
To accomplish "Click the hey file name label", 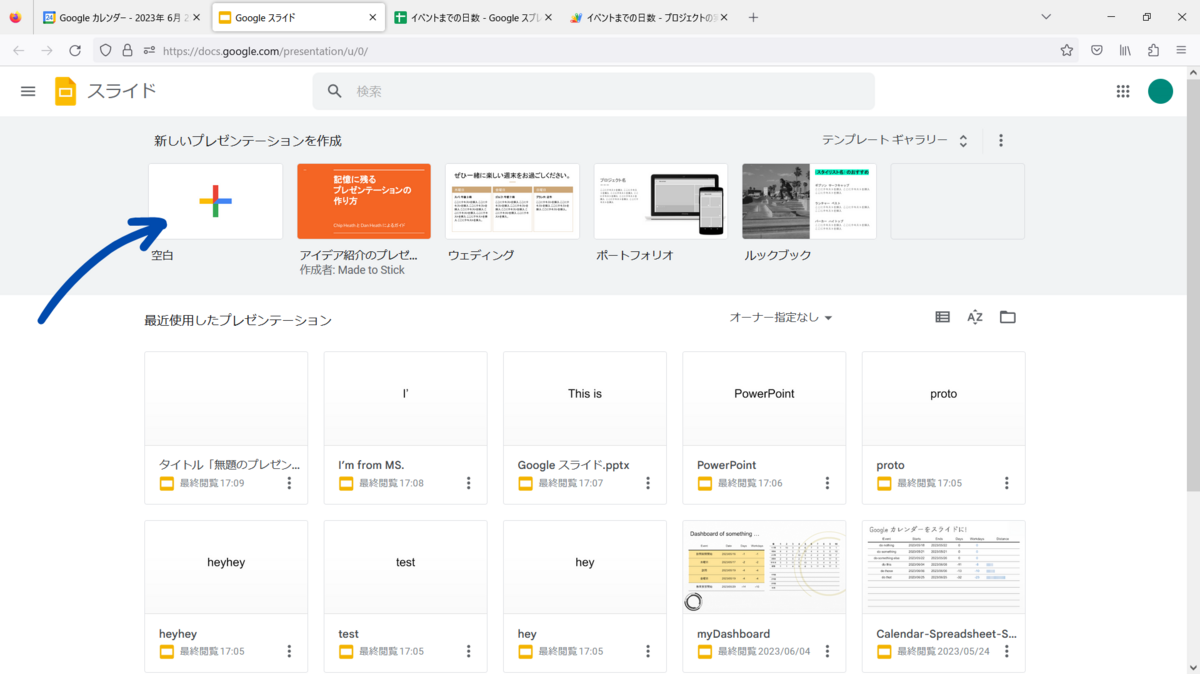I will click(527, 634).
